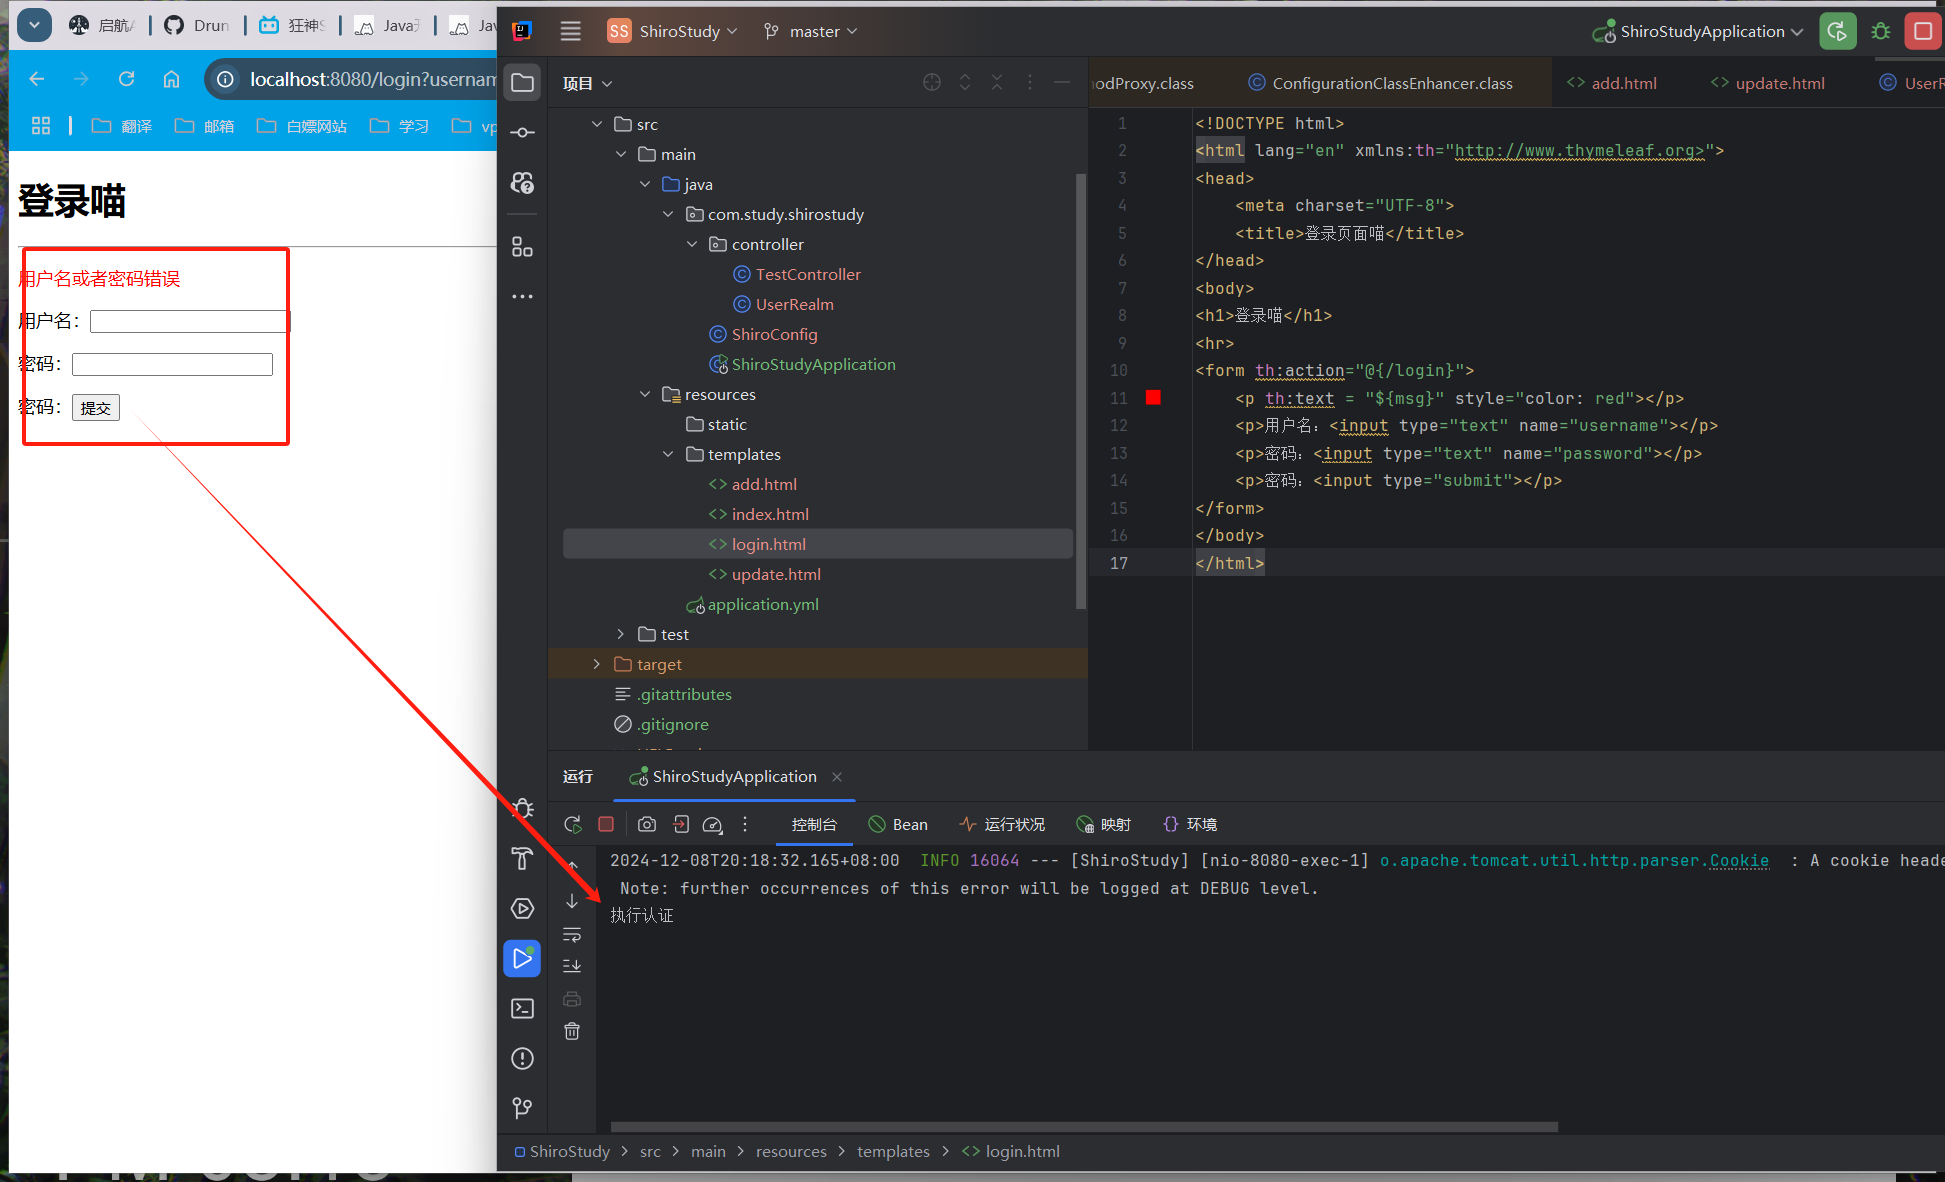
Task: Open the ShiroStudyApplication run configuration dropdown
Action: 1698,31
